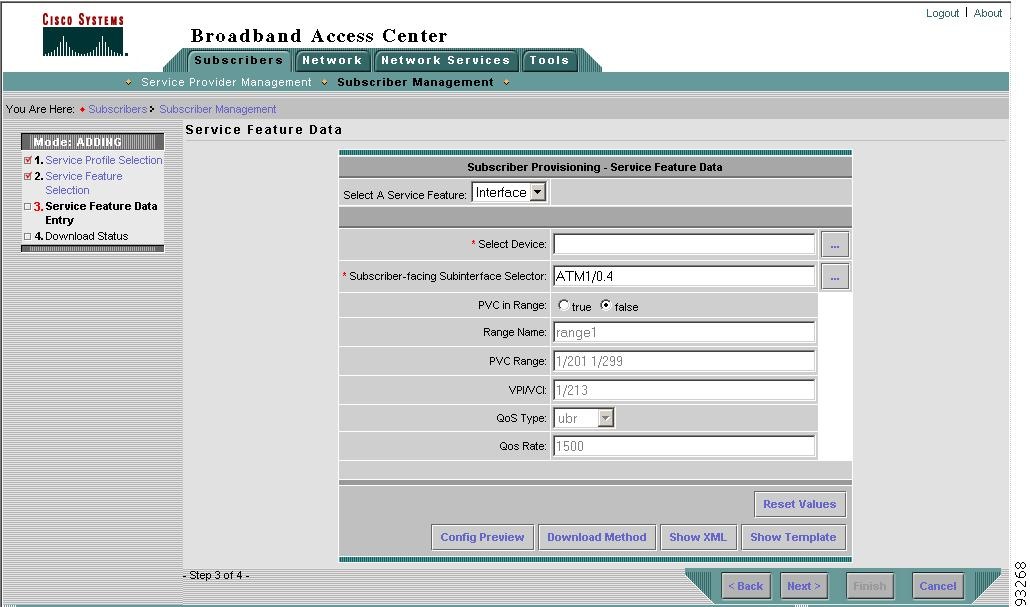Image resolution: width=1030 pixels, height=607 pixels.
Task: Open browse button beside Subinterface Selector field
Action: tap(834, 277)
